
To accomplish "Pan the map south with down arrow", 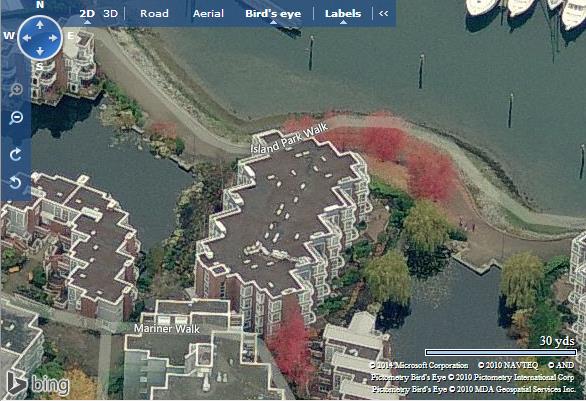I will click(x=40, y=51).
